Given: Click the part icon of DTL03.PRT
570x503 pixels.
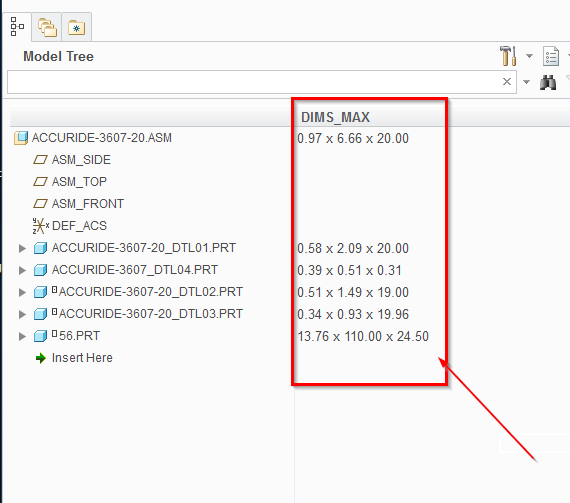Looking at the screenshot, I should tap(40, 314).
